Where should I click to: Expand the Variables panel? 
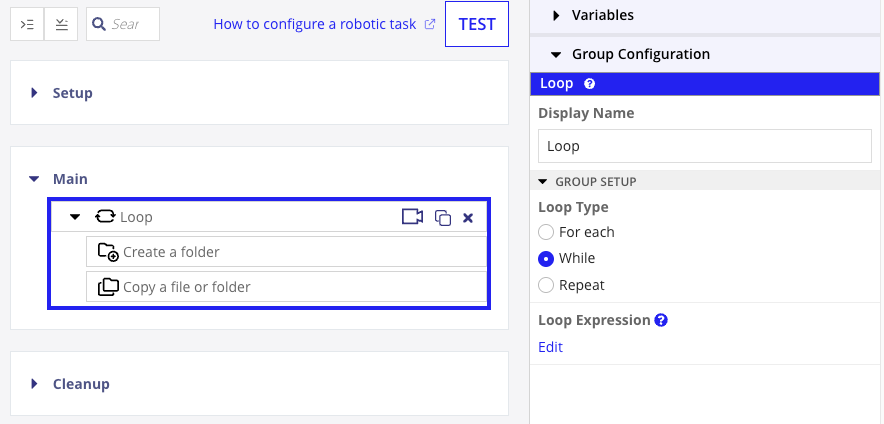click(556, 15)
